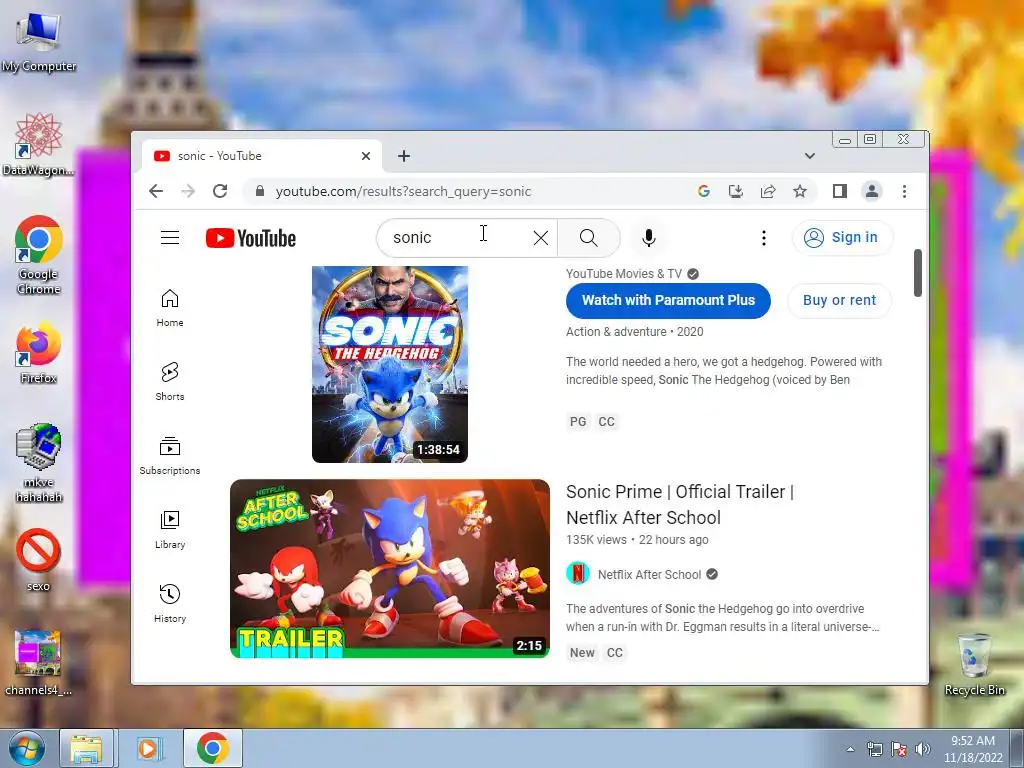
Task: Toggle Chrome side panel icon
Action: point(840,191)
